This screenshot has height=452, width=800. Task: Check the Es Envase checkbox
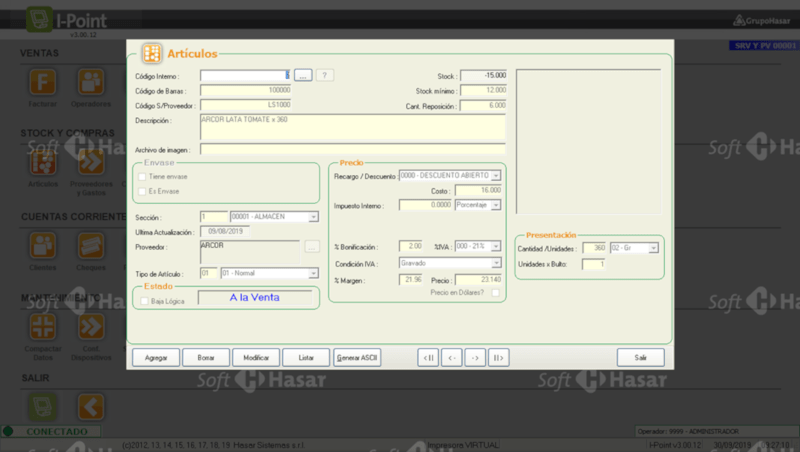point(141,190)
